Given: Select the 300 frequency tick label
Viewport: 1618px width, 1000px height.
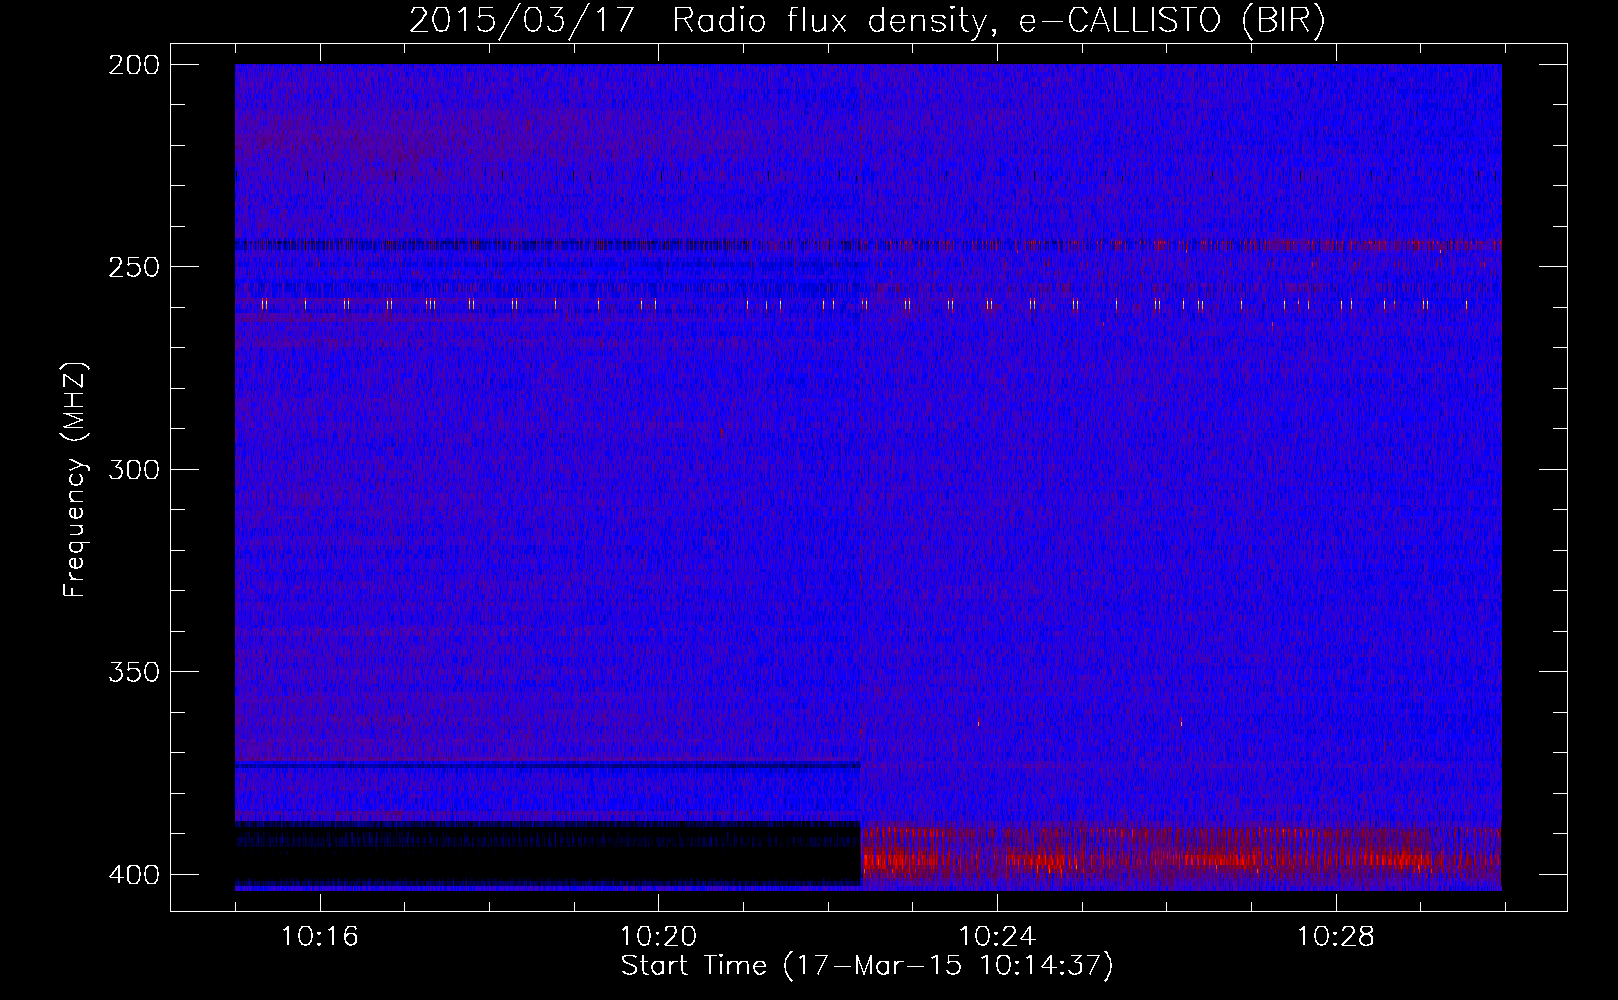Looking at the screenshot, I should (x=134, y=469).
